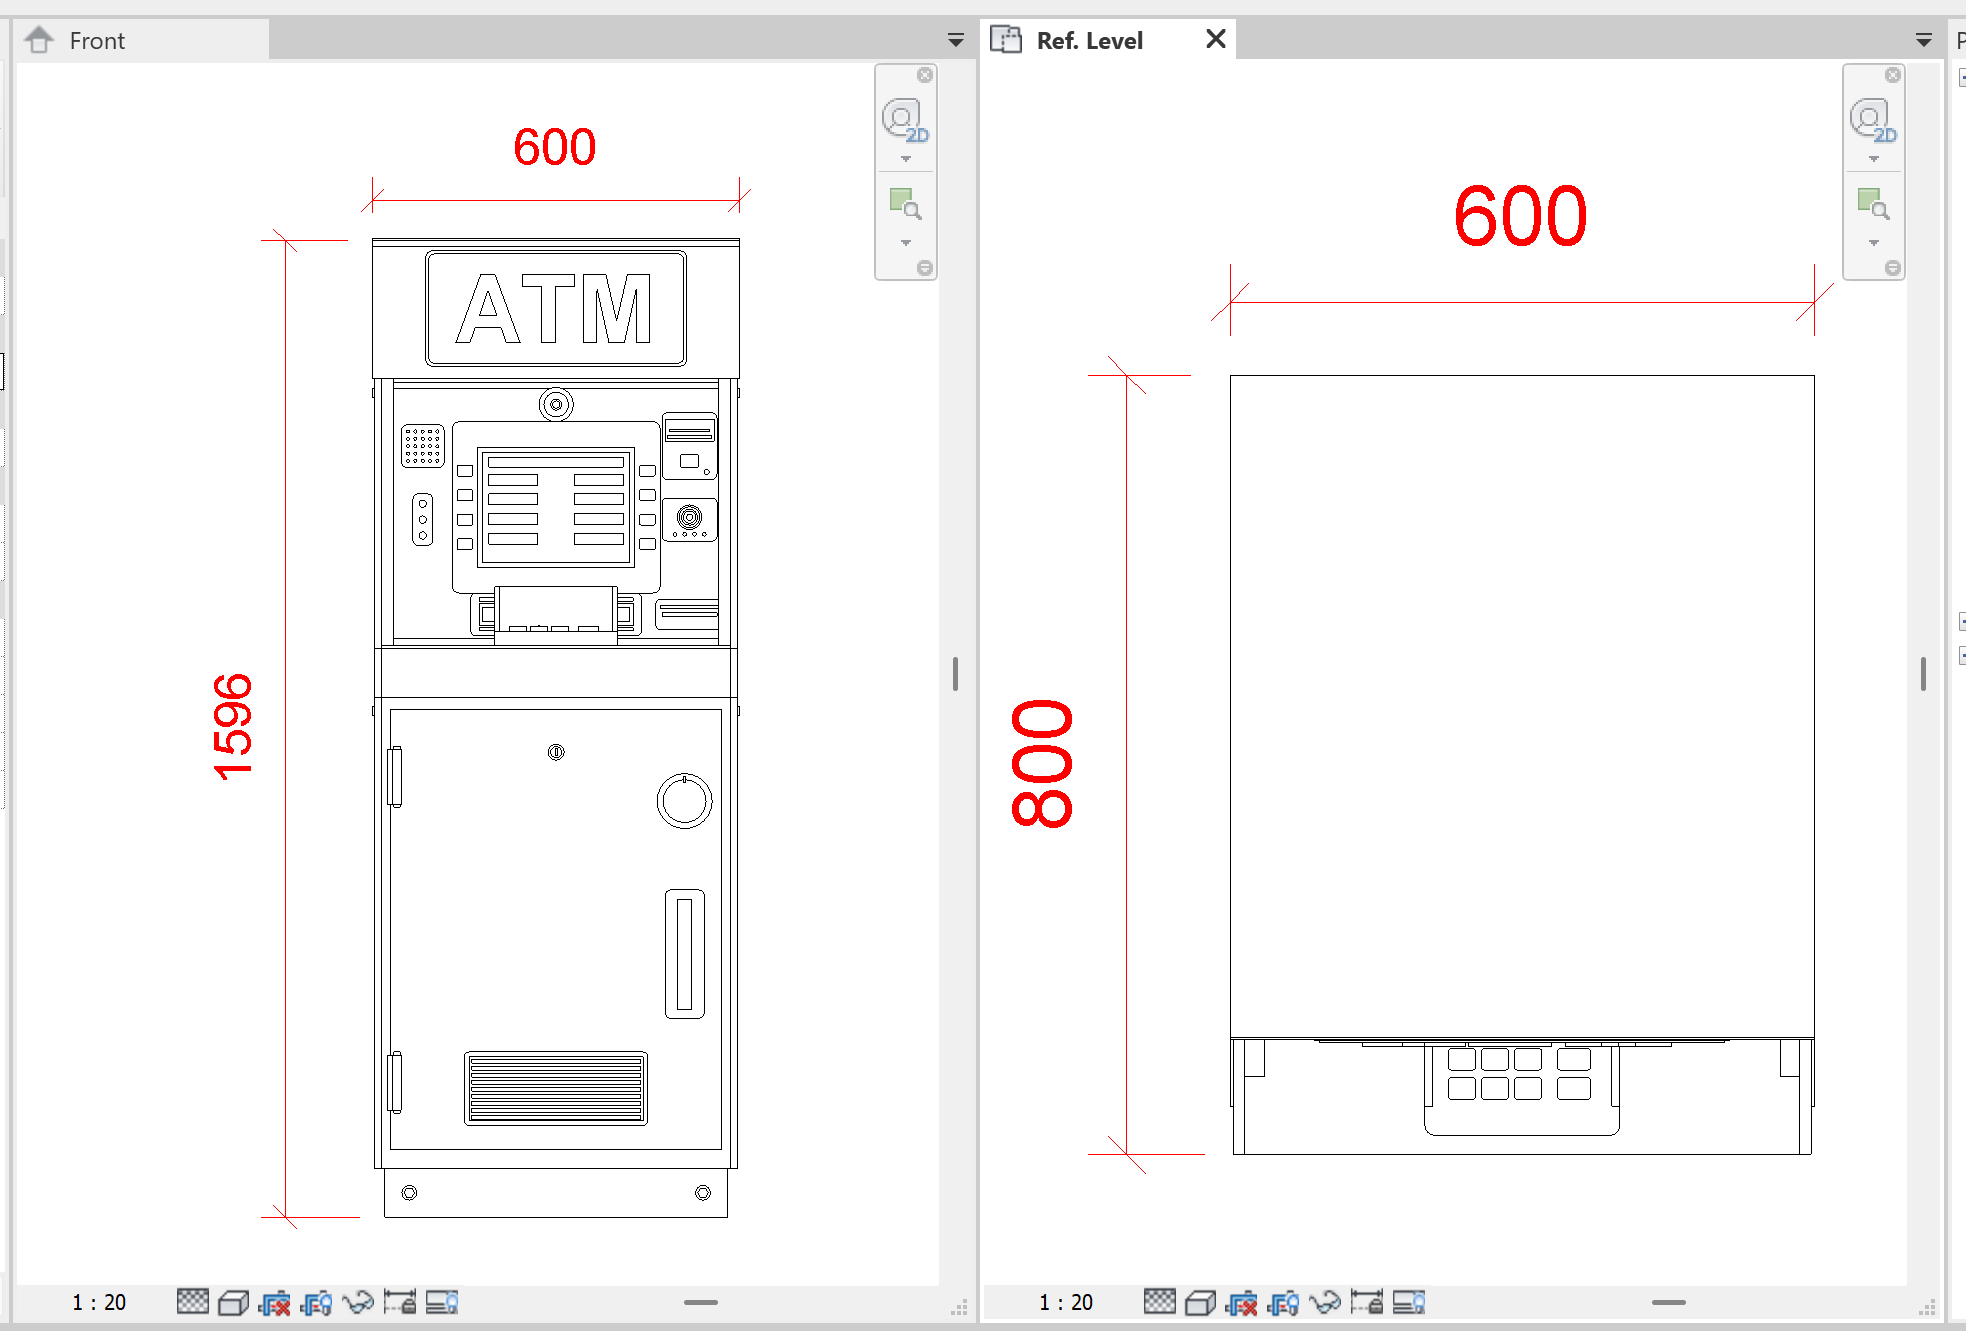Screen dimensions: 1966x1331
Task: Expand steering wheel dropdown in Ref. Level navigation bar
Action: pos(1874,159)
